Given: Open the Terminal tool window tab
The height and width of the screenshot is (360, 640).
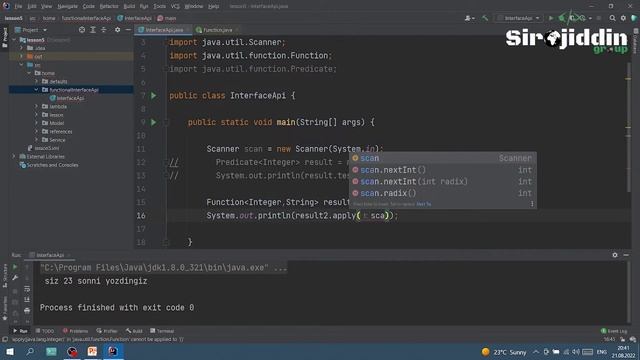Looking at the screenshot, I should pyautogui.click(x=162, y=331).
